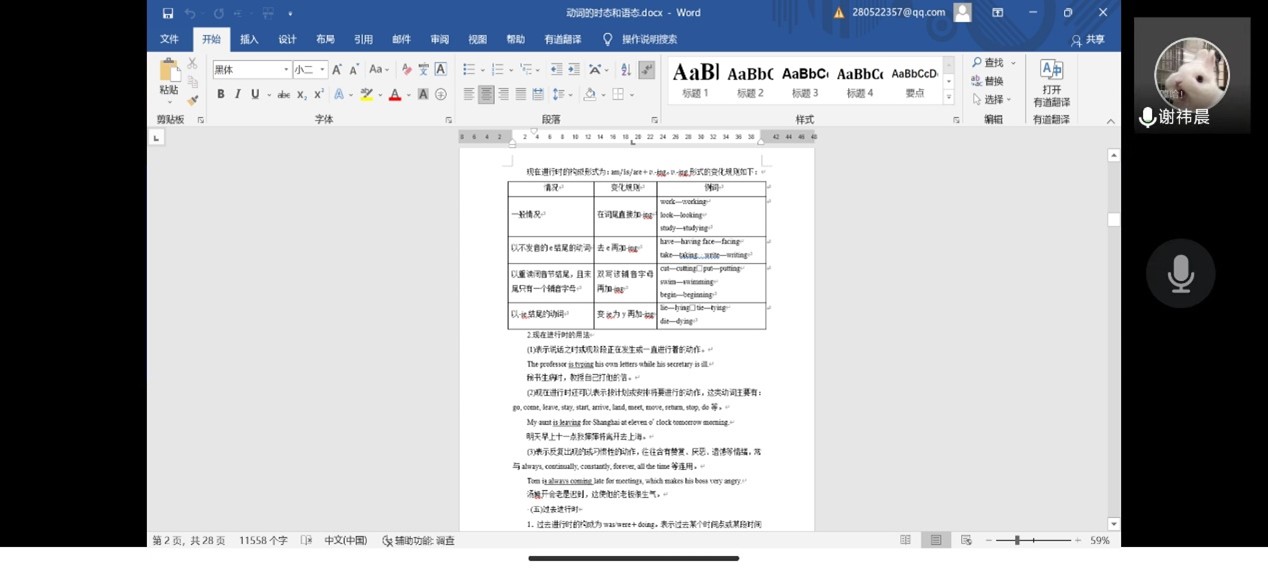The height and width of the screenshot is (570, 1268).
Task: Justify the paragraph text
Action: click(x=520, y=94)
